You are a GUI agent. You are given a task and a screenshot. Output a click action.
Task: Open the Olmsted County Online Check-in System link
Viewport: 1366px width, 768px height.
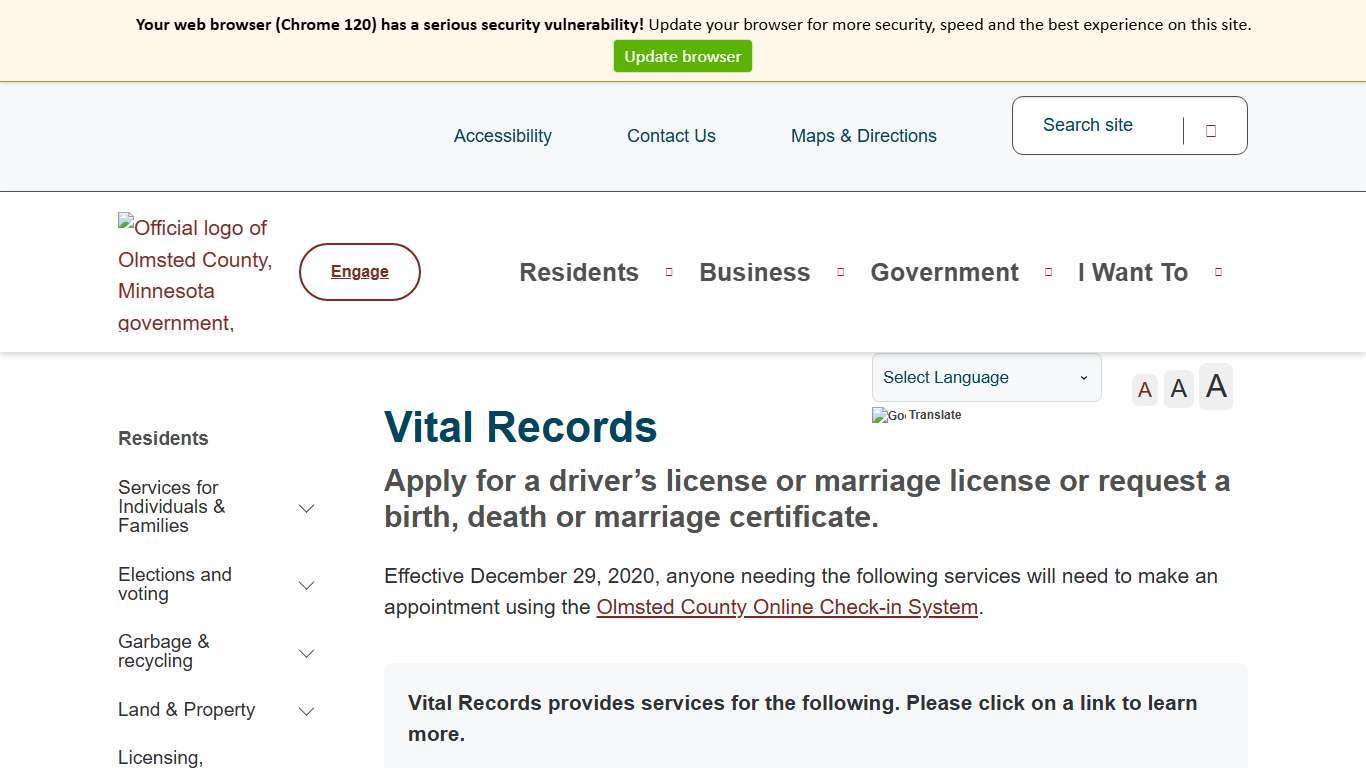coord(786,607)
